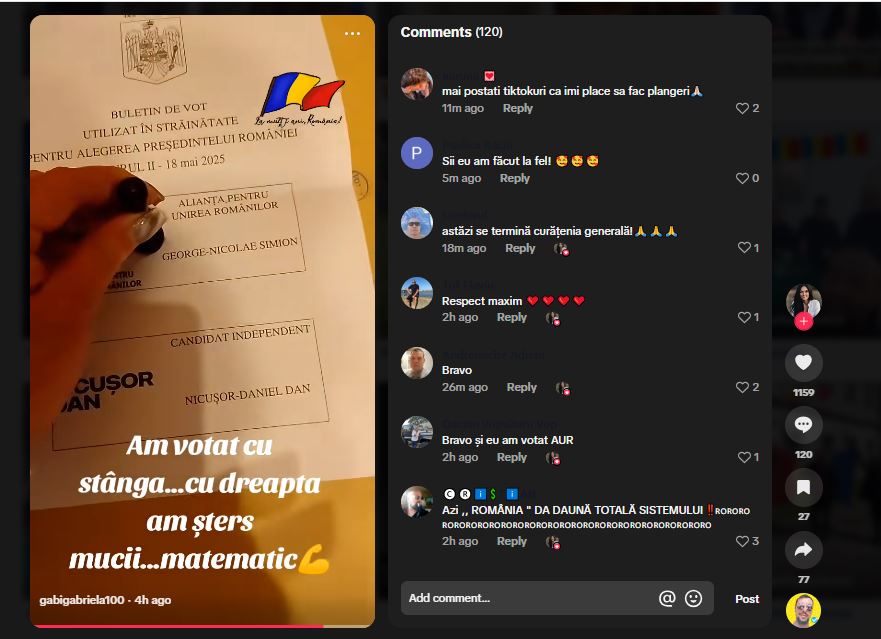The image size is (881, 639).
Task: Like the 'Respect maxim' comment
Action: click(x=748, y=318)
